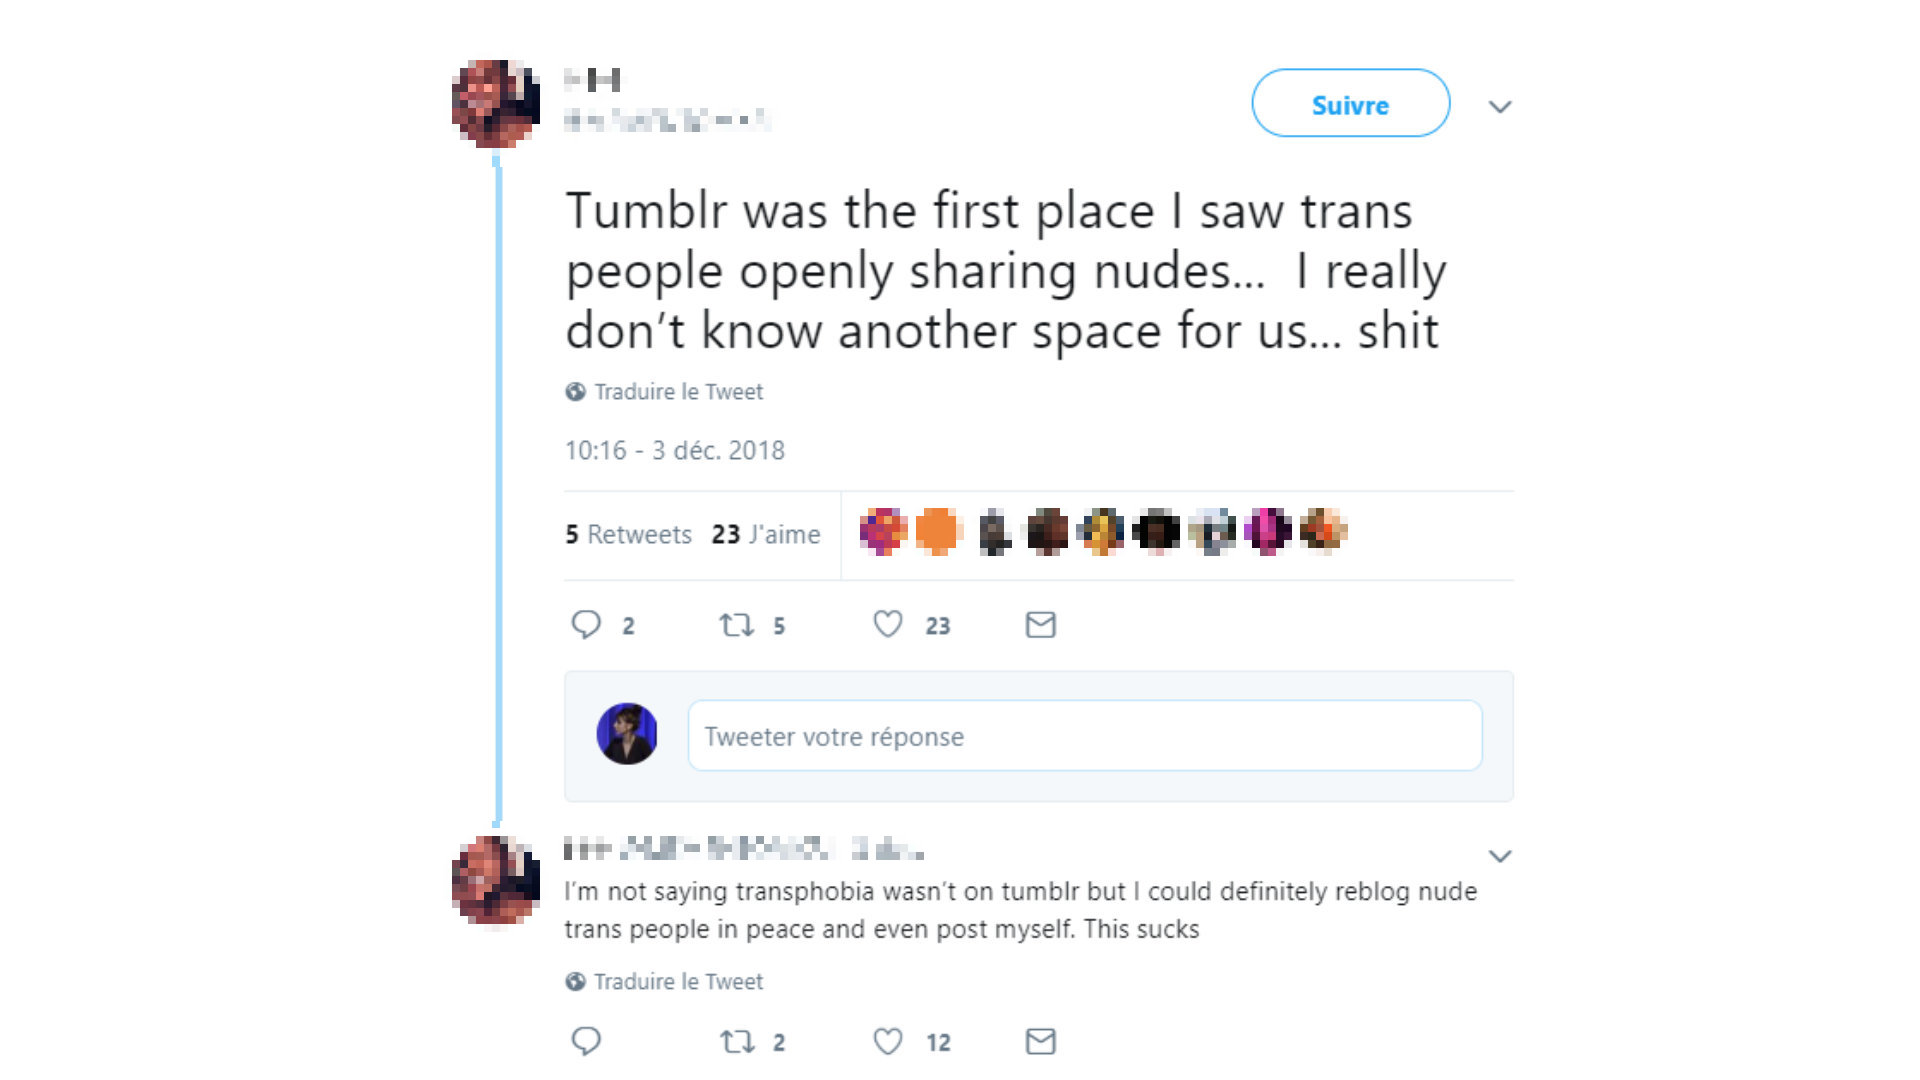Open the dropdown chevron next to Suivre
Viewport: 1920px width, 1080px height.
[x=1499, y=106]
